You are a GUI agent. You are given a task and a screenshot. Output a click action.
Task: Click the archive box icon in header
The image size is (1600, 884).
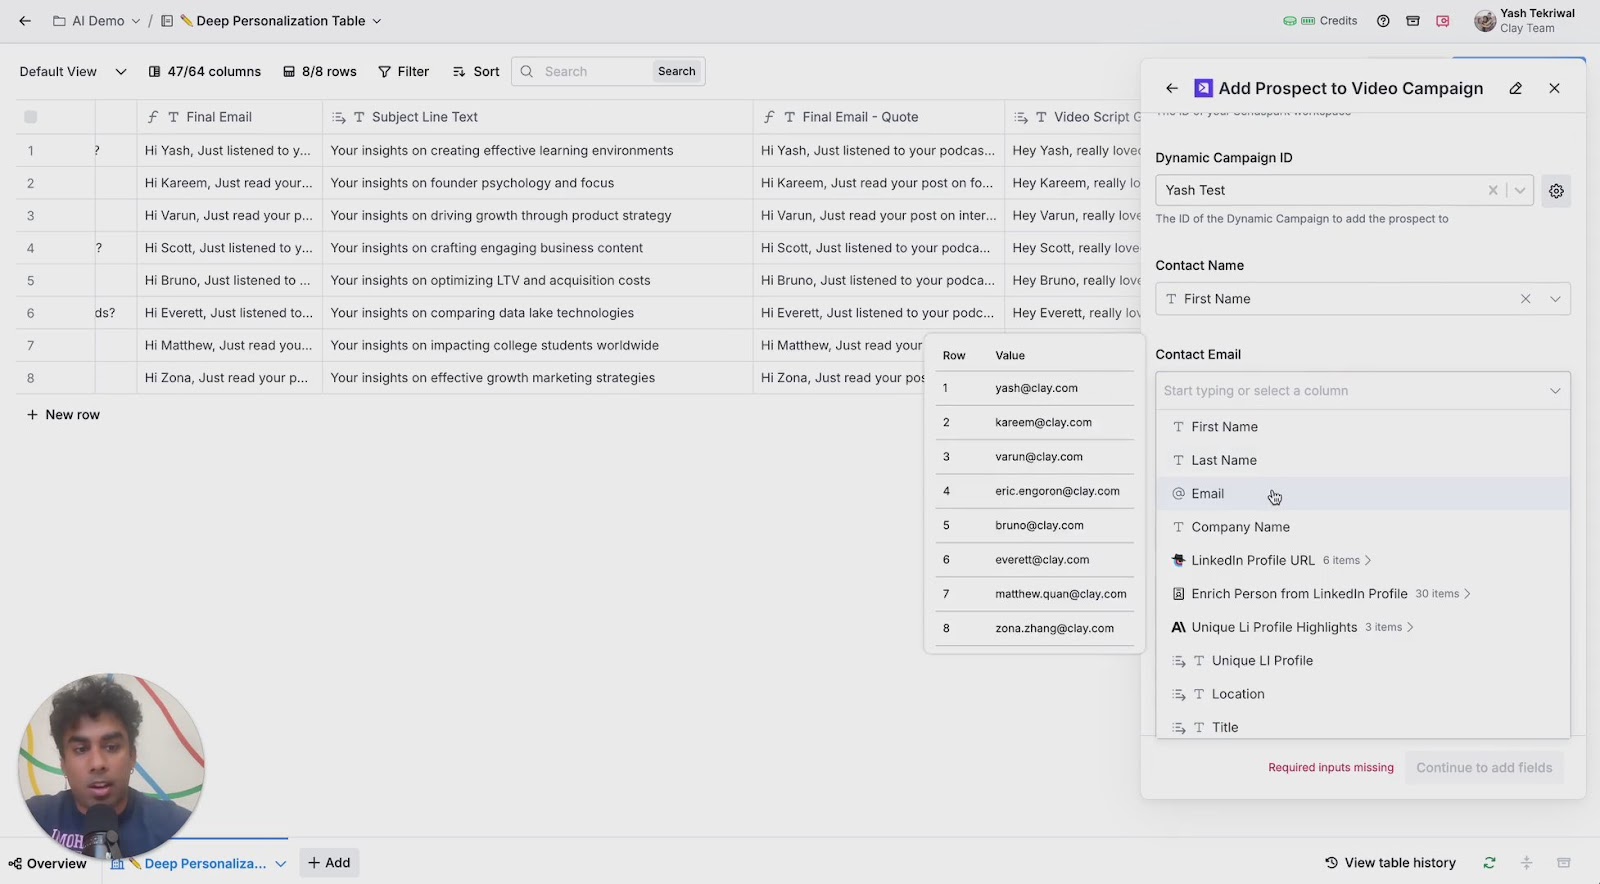pos(1413,21)
